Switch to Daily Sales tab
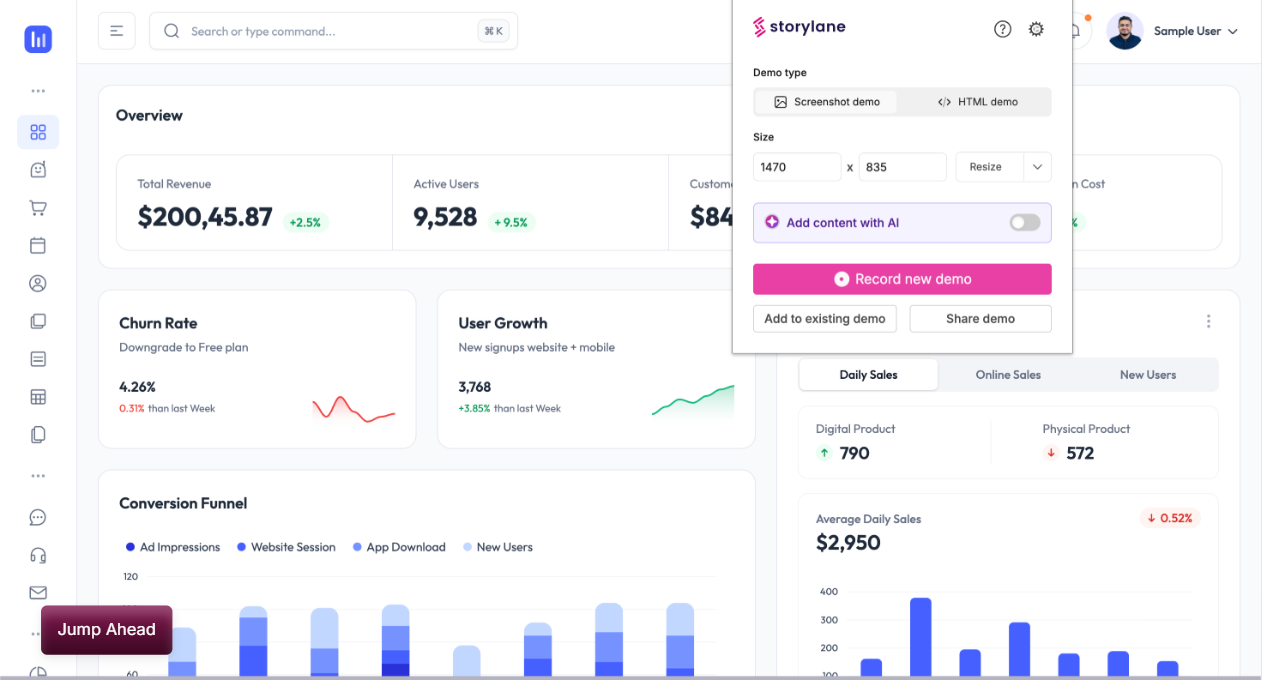The width and height of the screenshot is (1262, 680). [x=868, y=375]
